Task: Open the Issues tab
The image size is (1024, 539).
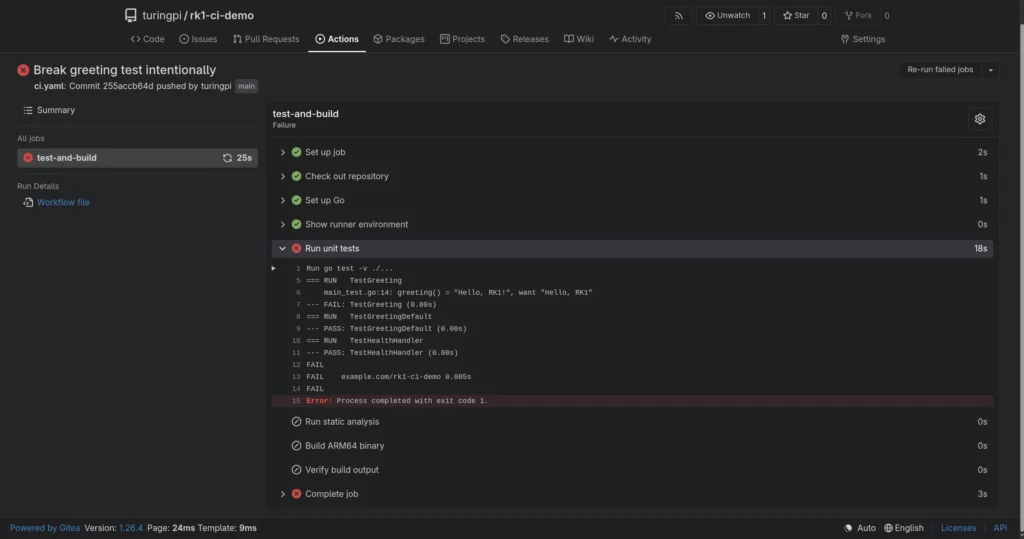Action: click(x=198, y=39)
